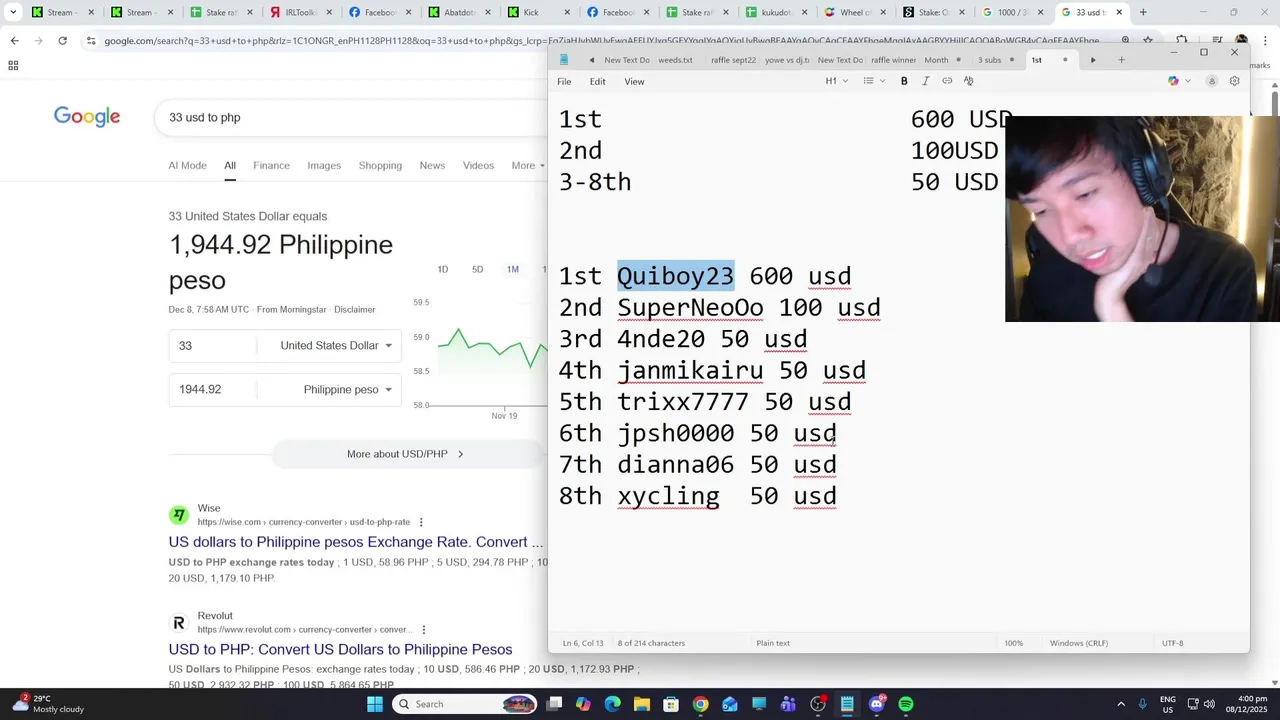Expand More about USD/PHP

[x=405, y=454]
